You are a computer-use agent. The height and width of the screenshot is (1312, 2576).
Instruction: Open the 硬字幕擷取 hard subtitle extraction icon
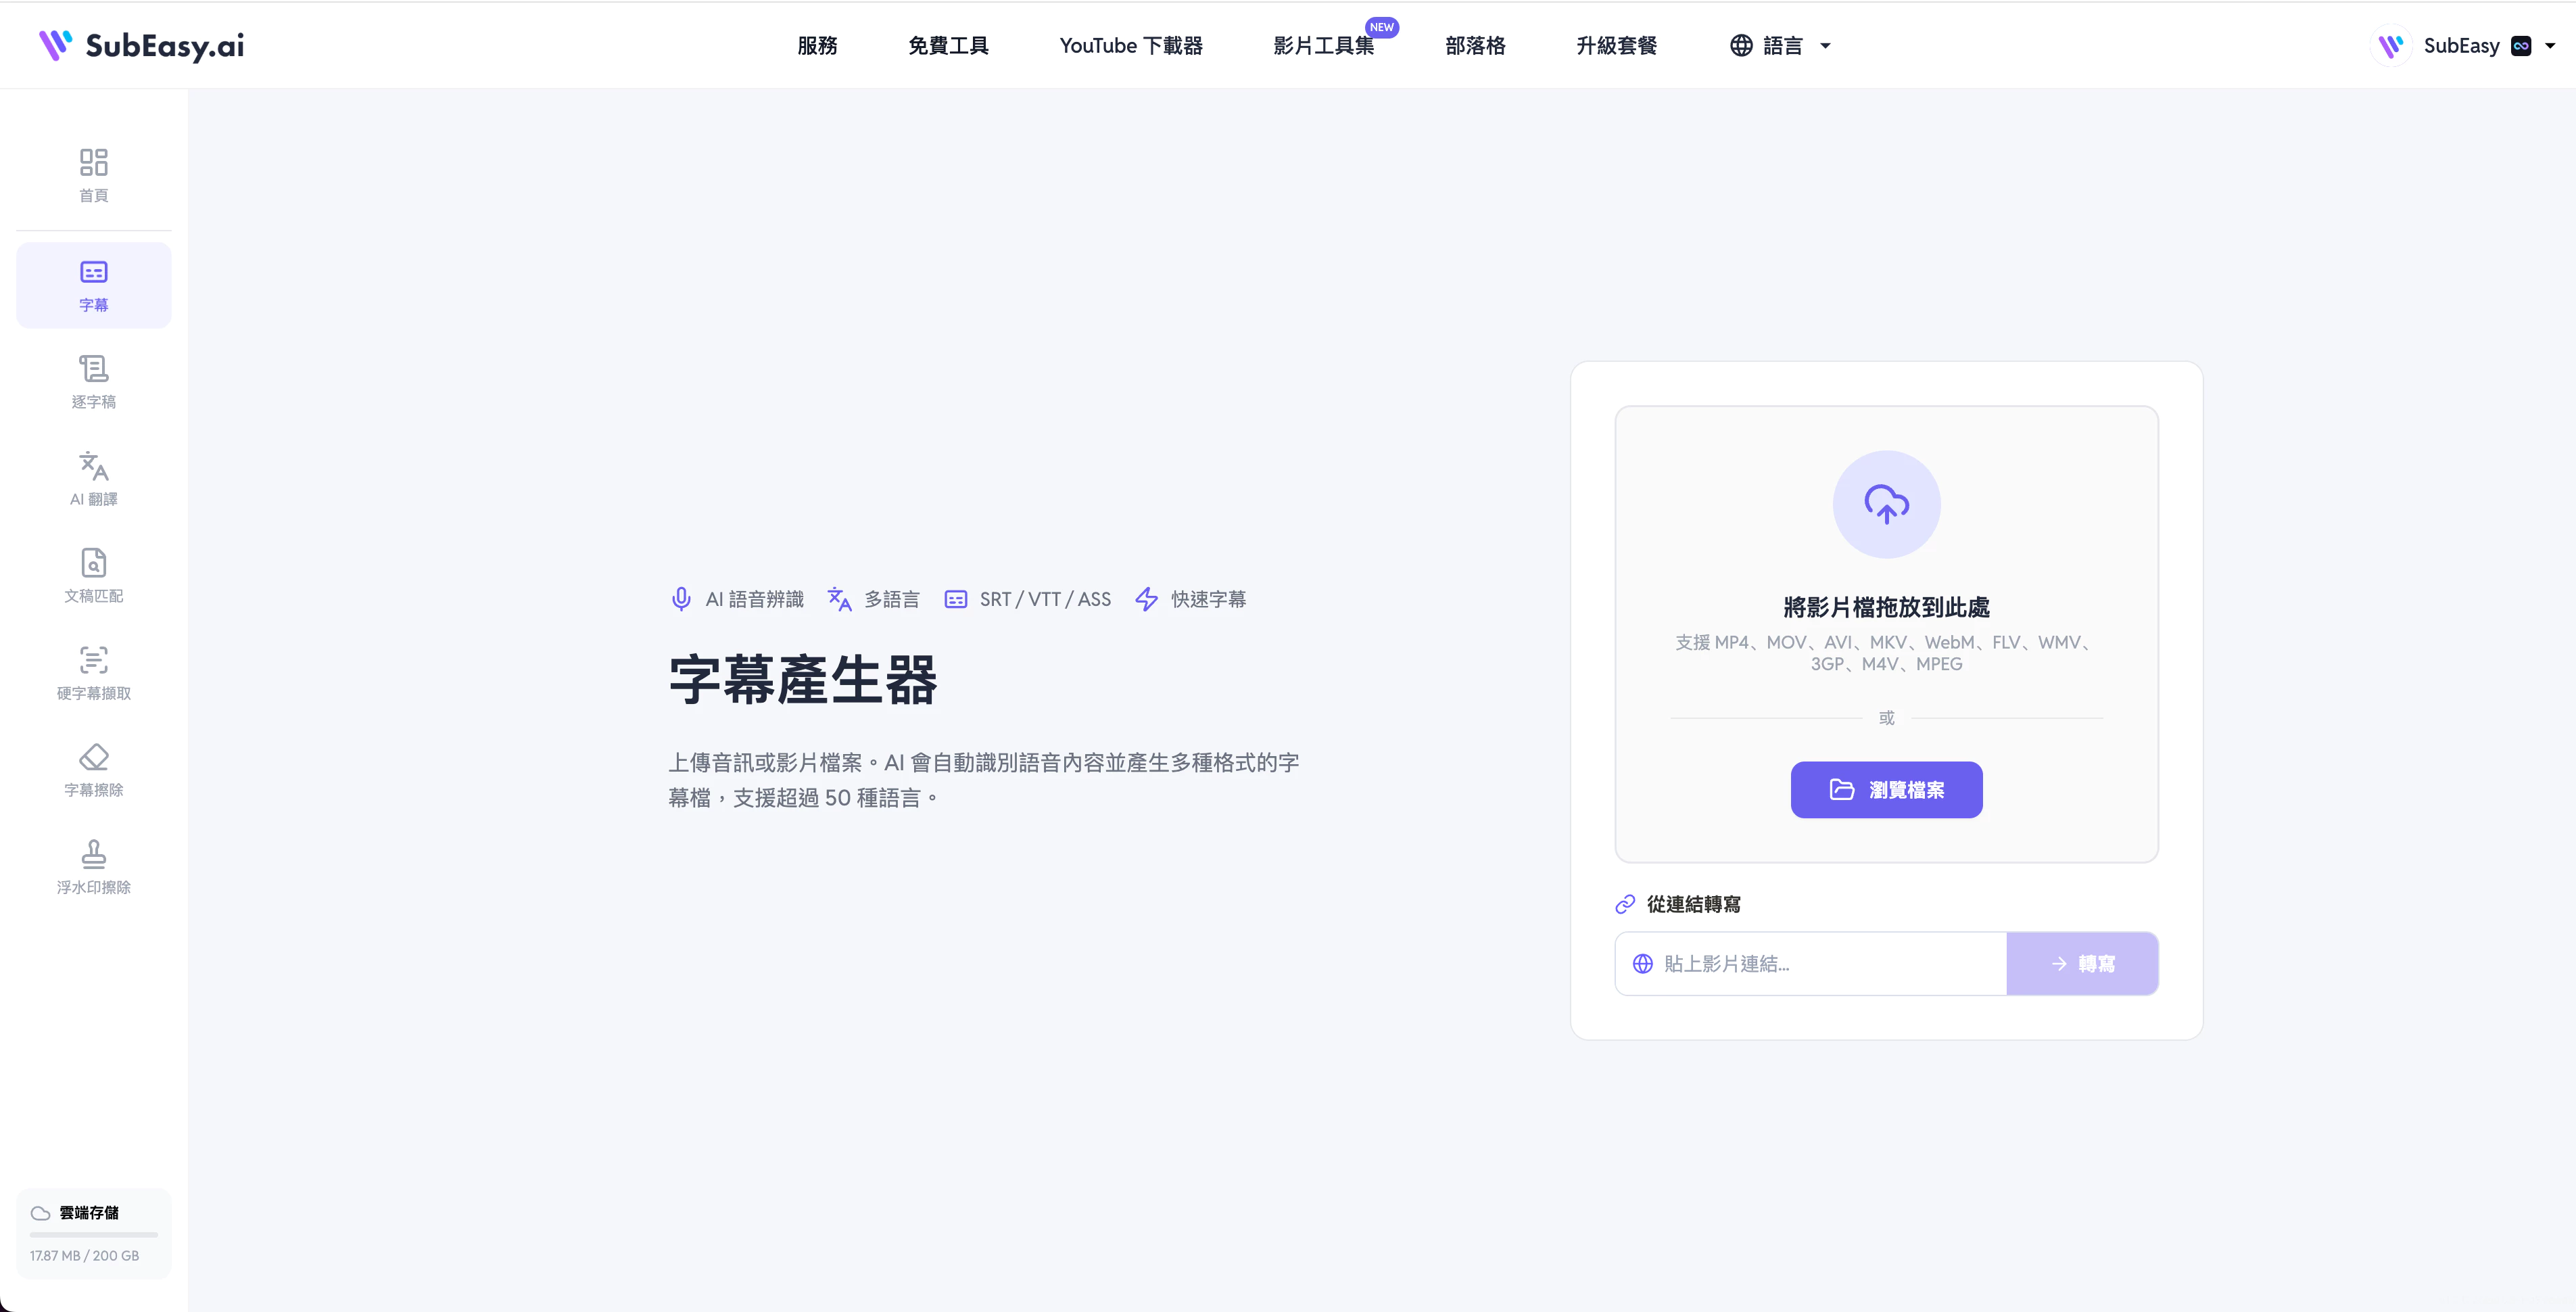tap(94, 660)
